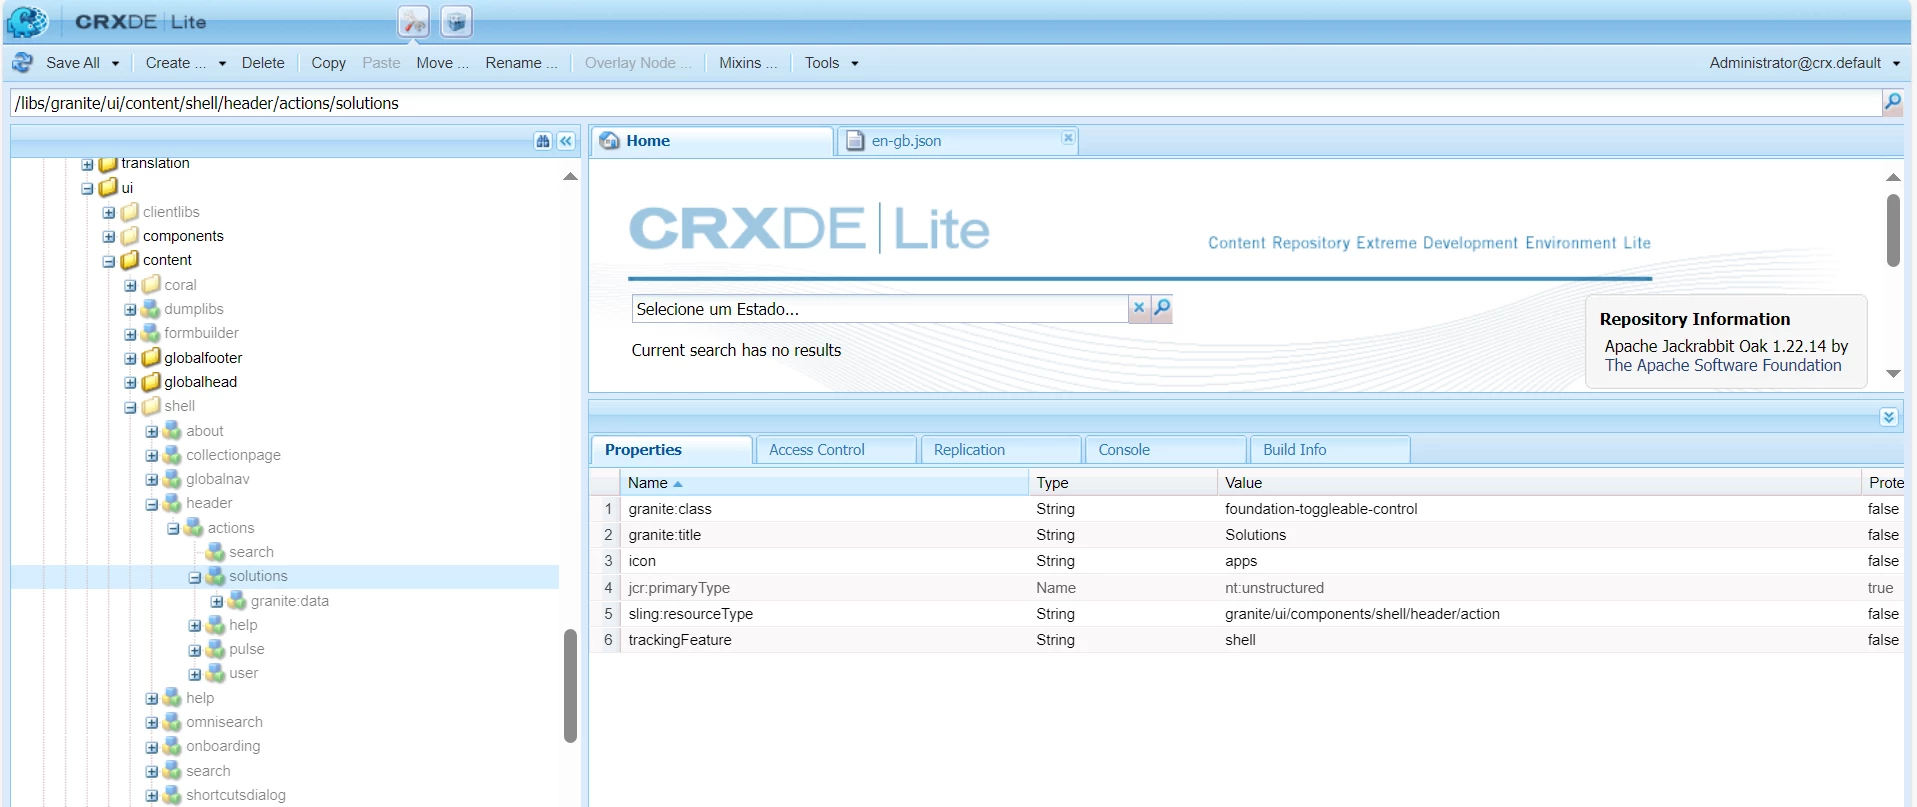Switch to the Console tab
This screenshot has width=1917, height=807.
click(1166, 450)
